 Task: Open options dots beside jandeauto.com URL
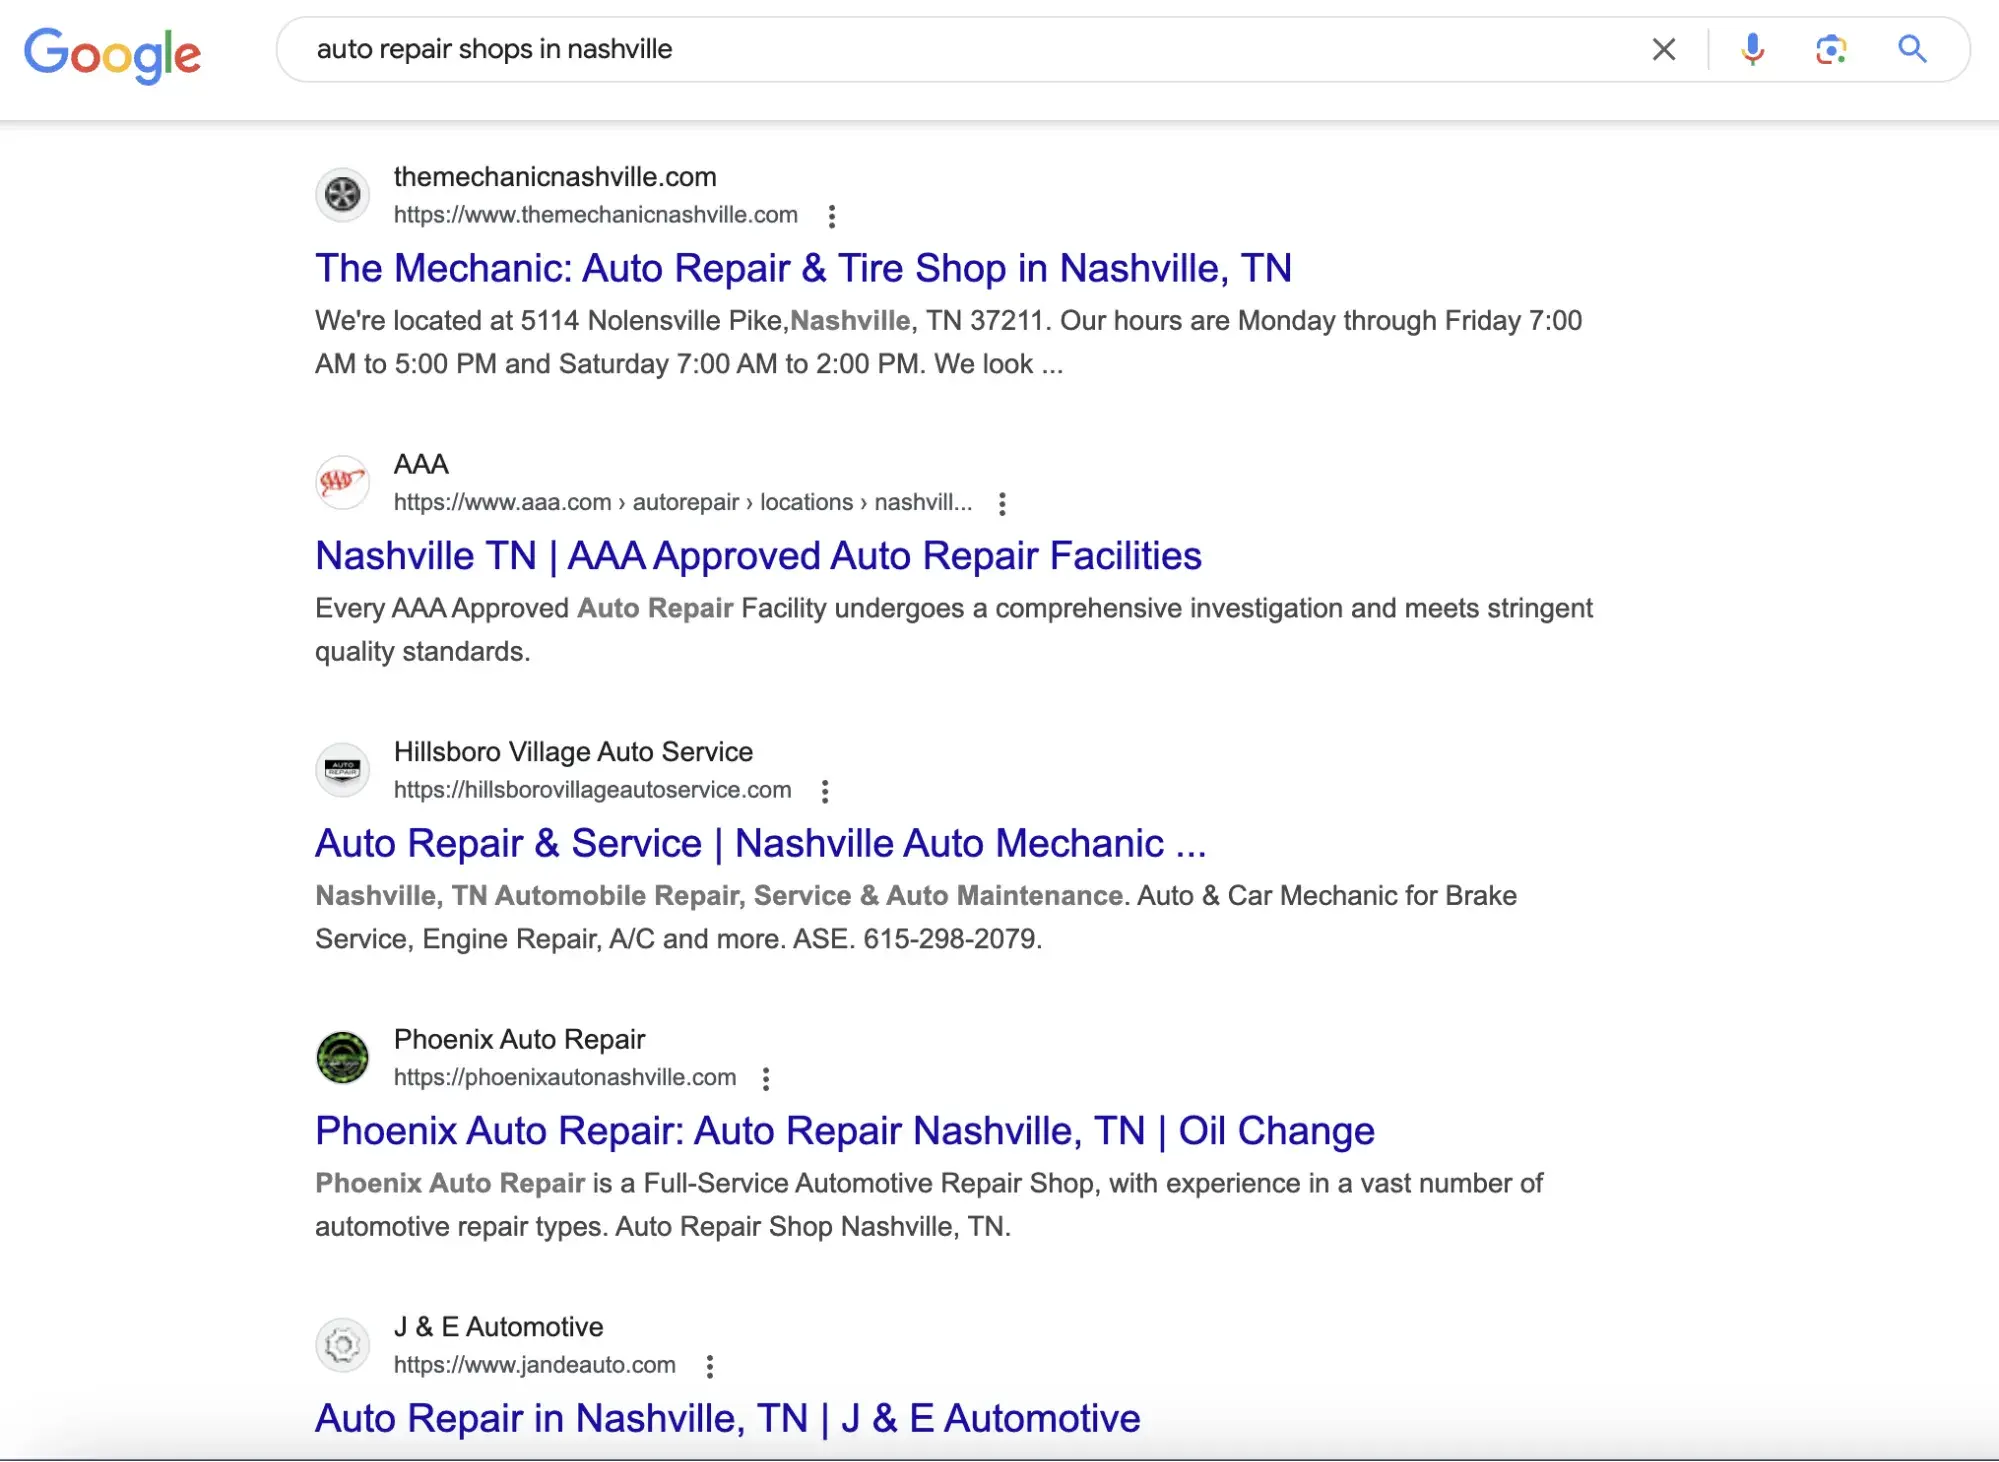[710, 1367]
